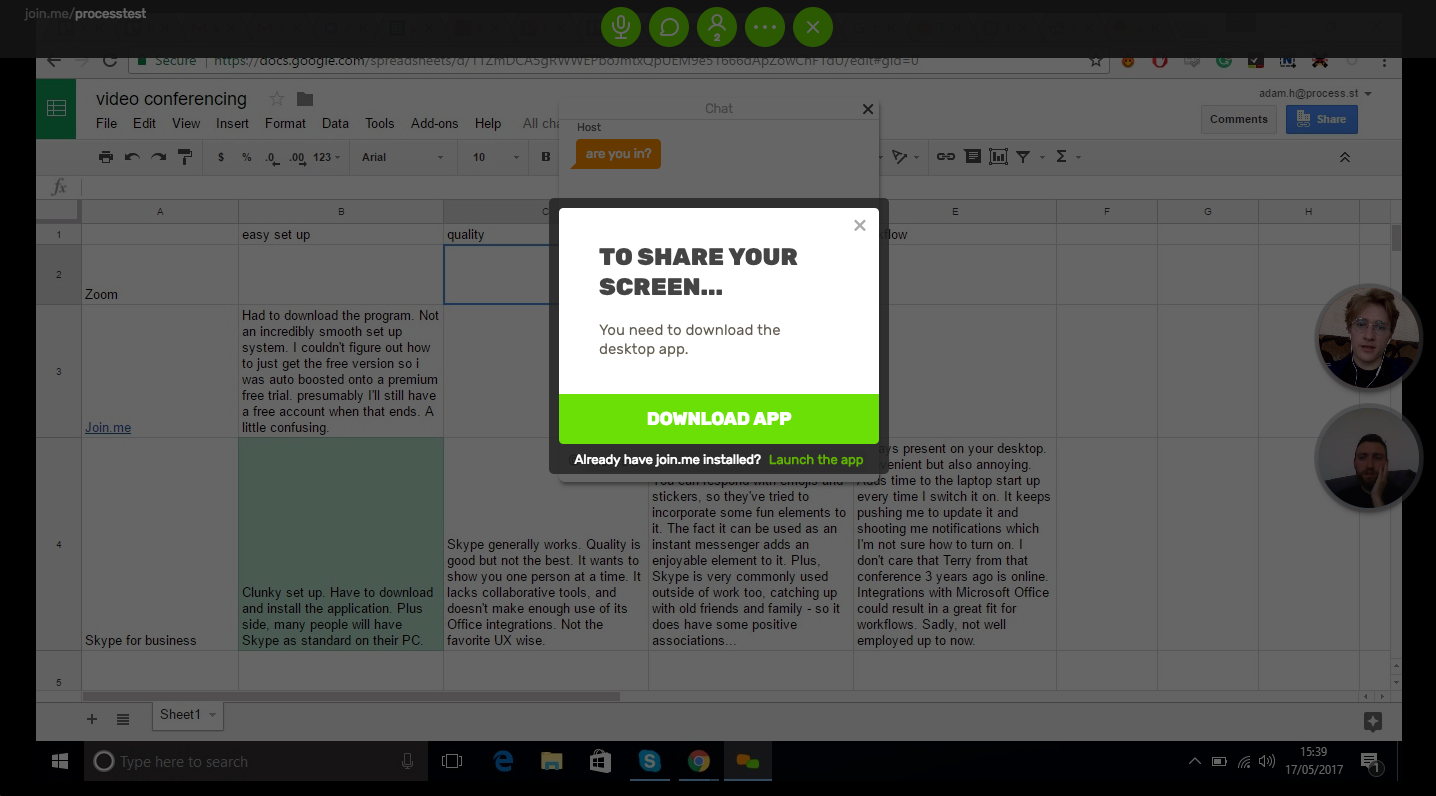The height and width of the screenshot is (796, 1436).
Task: Select the 'easy set up' header cell
Action: coord(341,235)
